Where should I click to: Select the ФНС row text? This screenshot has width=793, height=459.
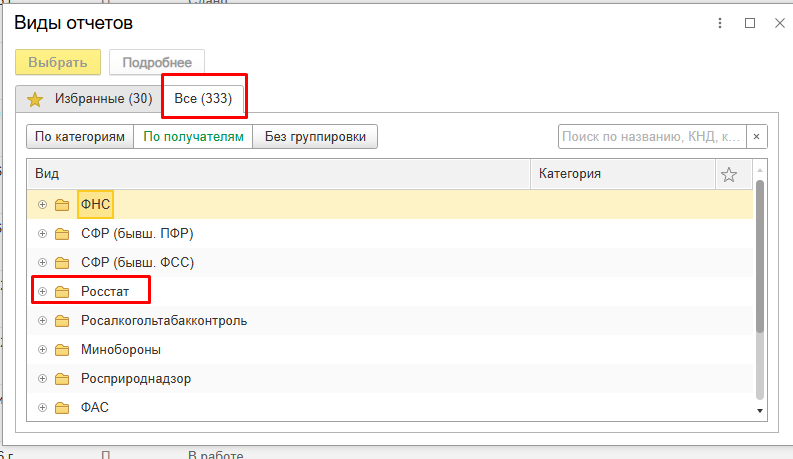(x=96, y=204)
